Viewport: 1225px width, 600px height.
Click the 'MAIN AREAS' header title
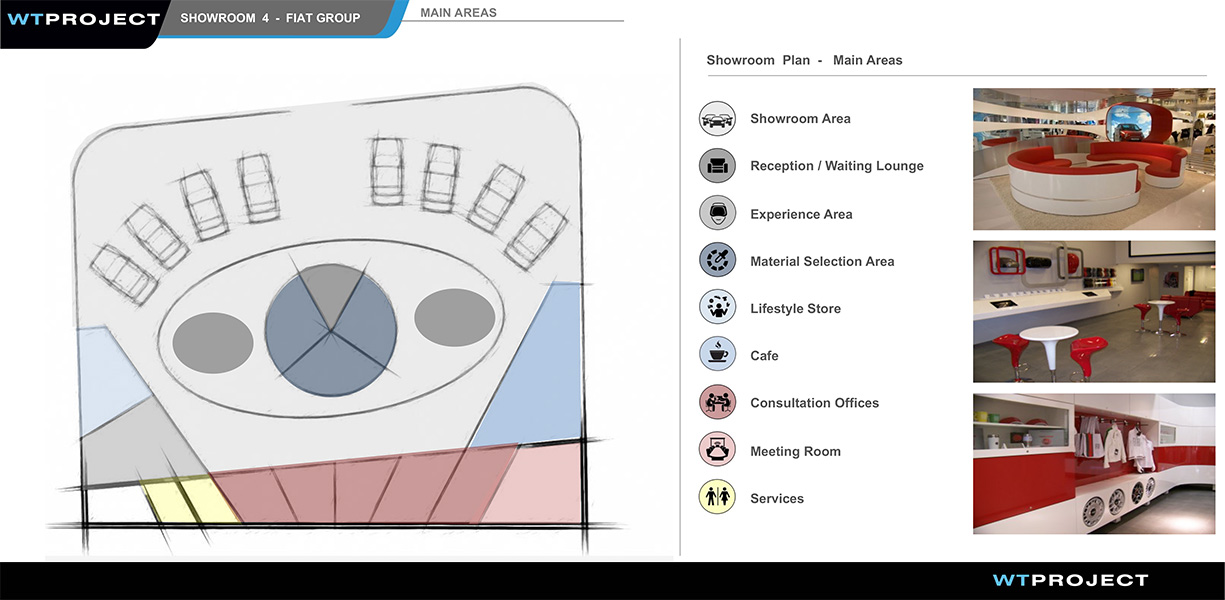coord(459,13)
